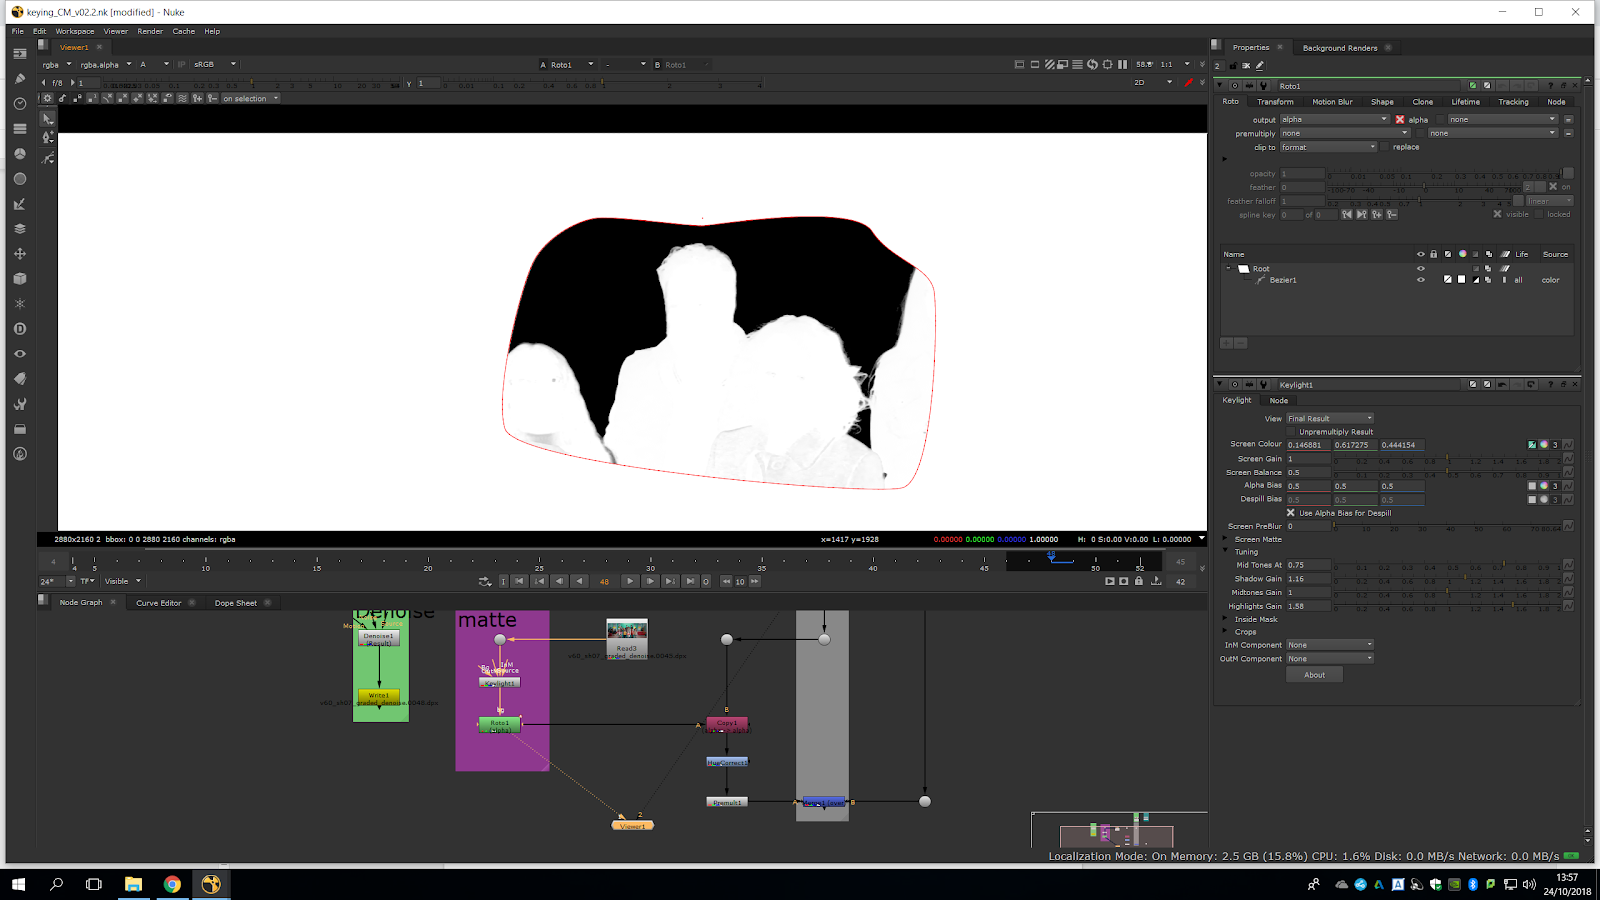Image resolution: width=1600 pixels, height=900 pixels.
Task: Click the Screen Colour colour wheel icon
Action: pos(1543,445)
